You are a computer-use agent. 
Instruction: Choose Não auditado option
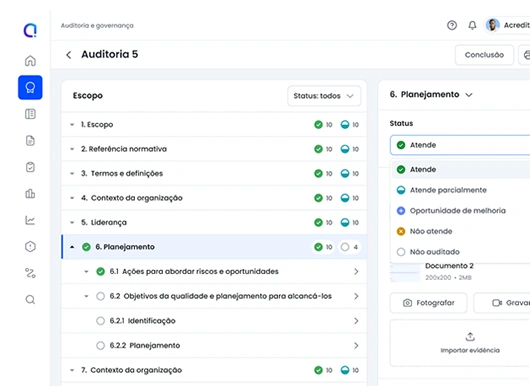pyautogui.click(x=461, y=252)
